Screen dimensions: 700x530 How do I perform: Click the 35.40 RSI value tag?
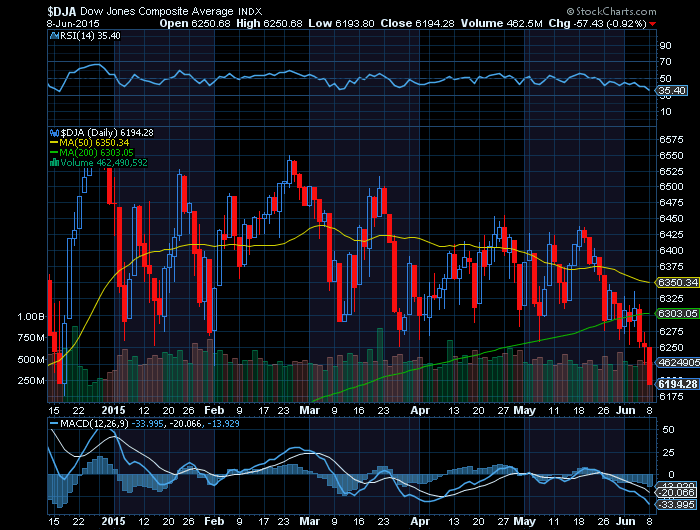pos(672,91)
